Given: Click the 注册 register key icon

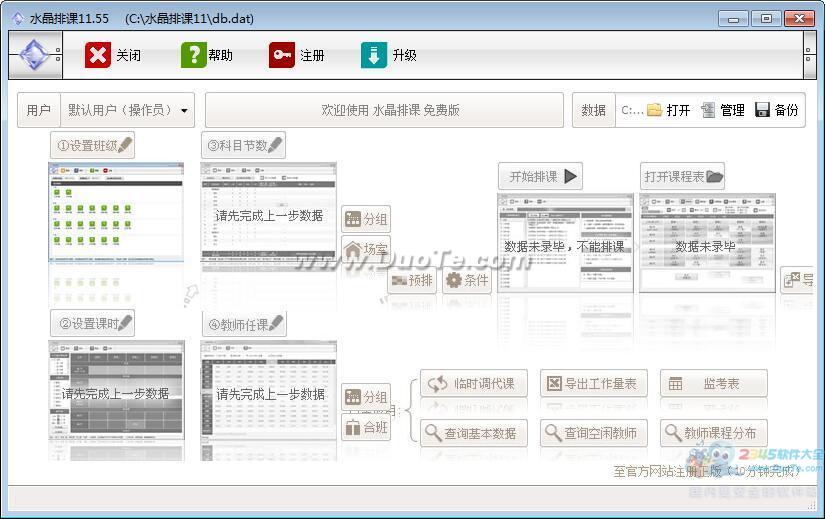Looking at the screenshot, I should [x=282, y=55].
